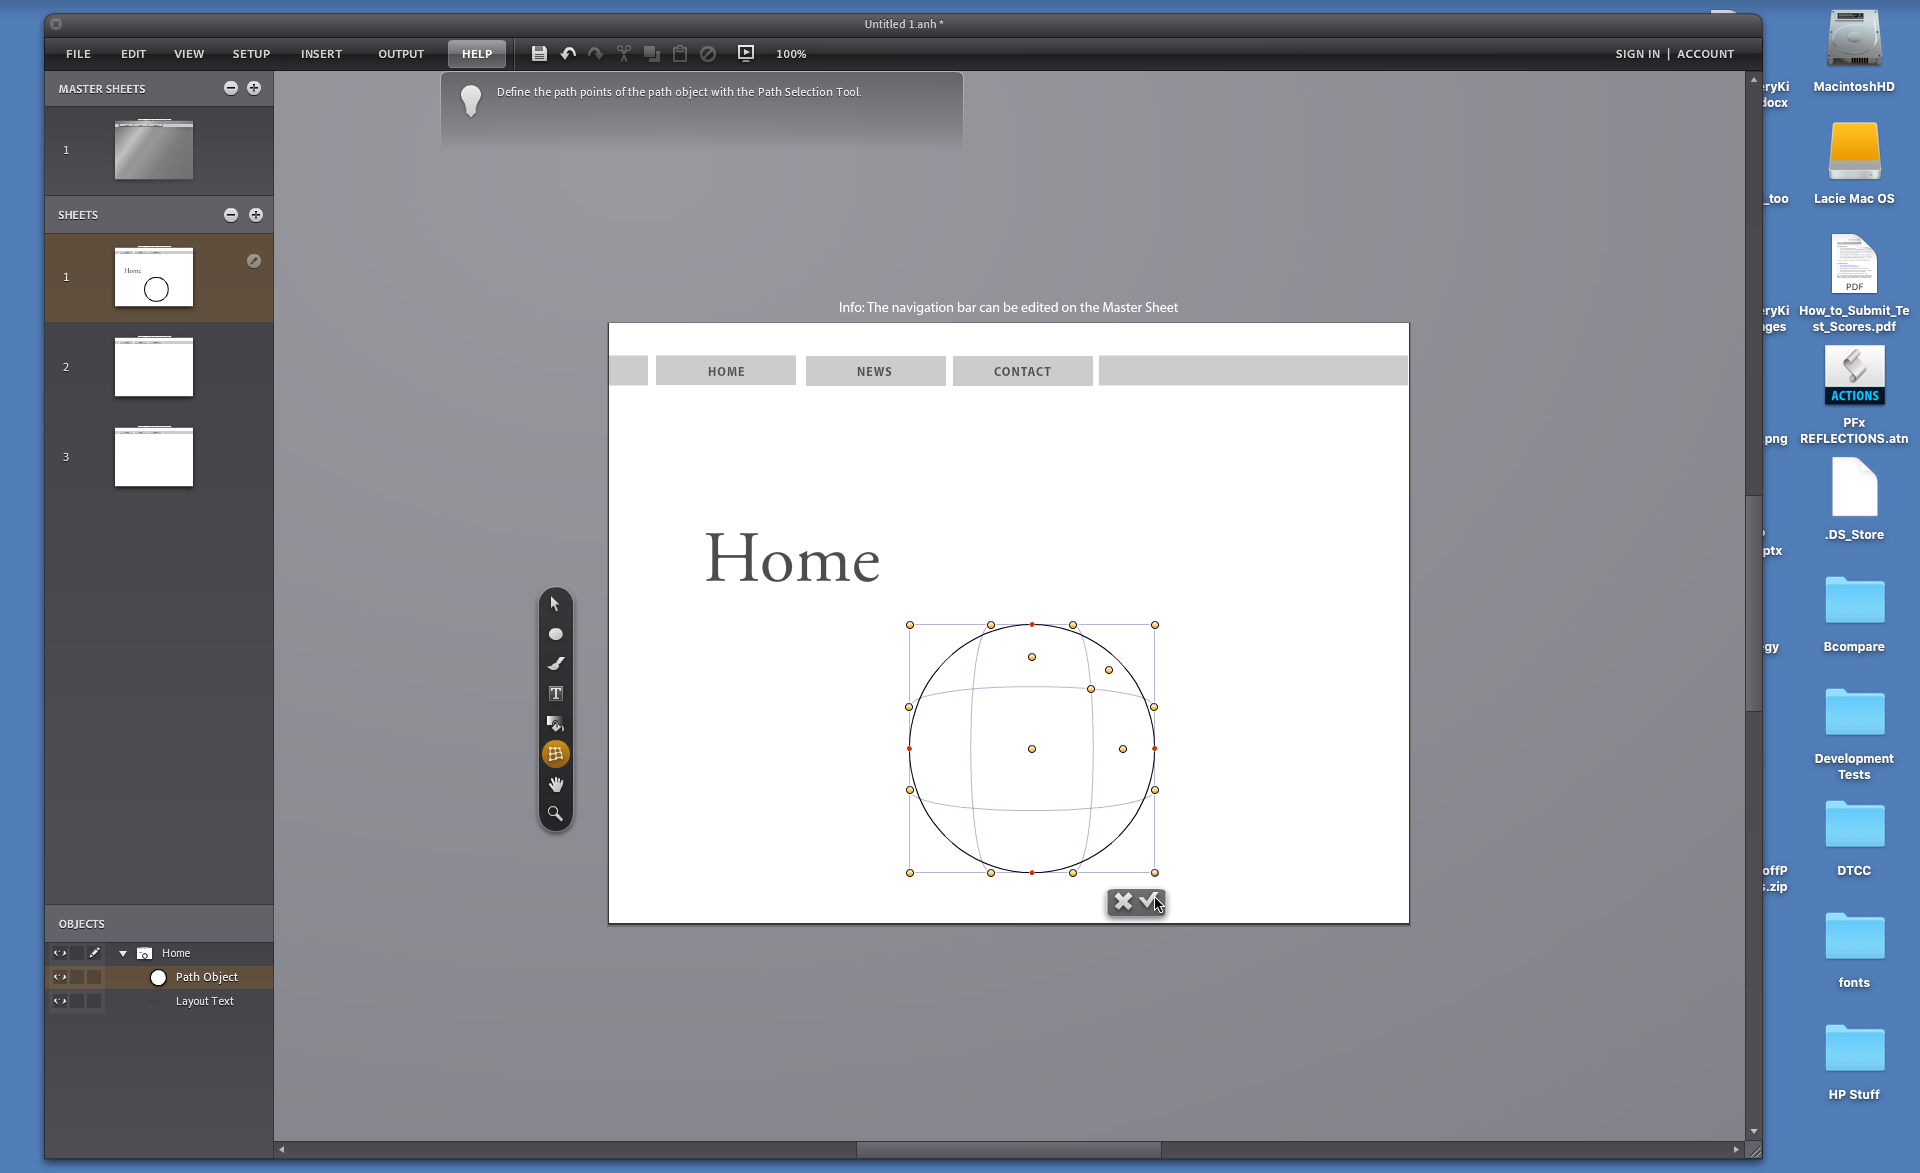Screen dimensions: 1920x1173
Task: Toggle visibility of Home group
Action: click(60, 953)
